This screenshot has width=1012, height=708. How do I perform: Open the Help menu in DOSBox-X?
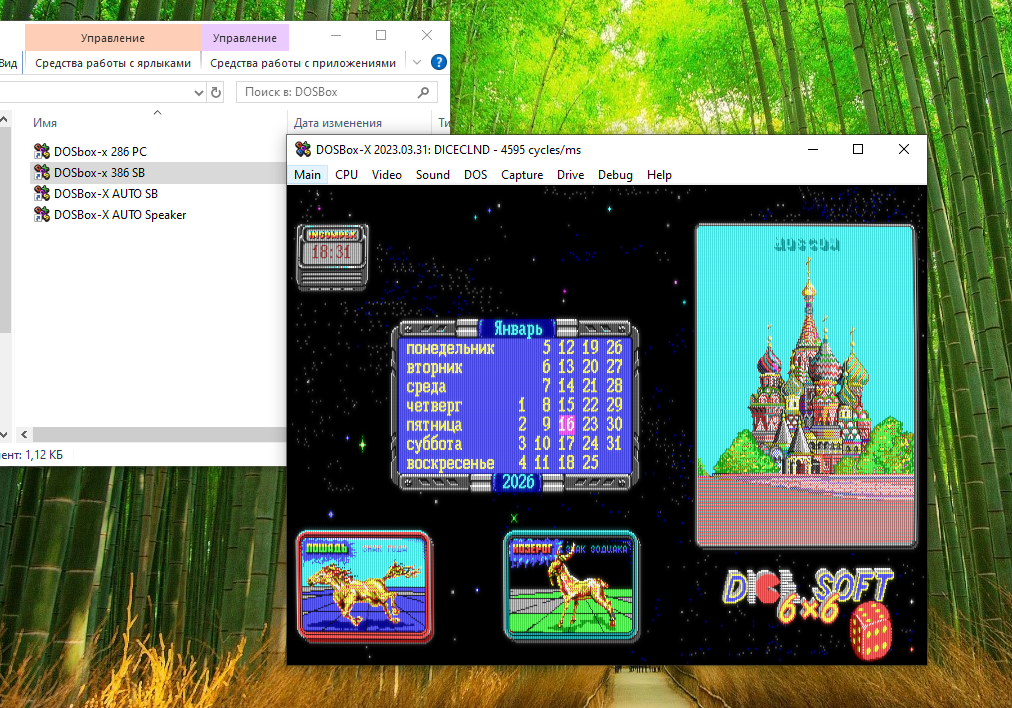(x=659, y=175)
